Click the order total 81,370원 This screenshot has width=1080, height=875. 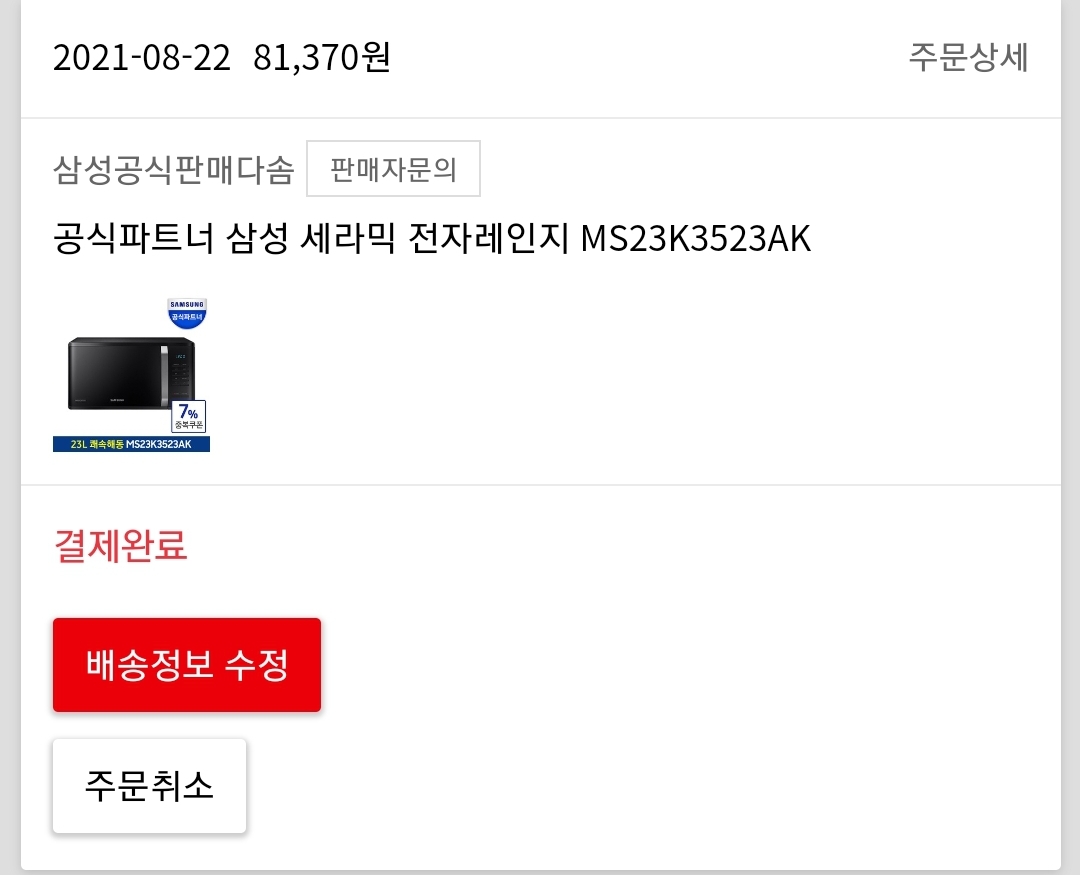coord(322,57)
